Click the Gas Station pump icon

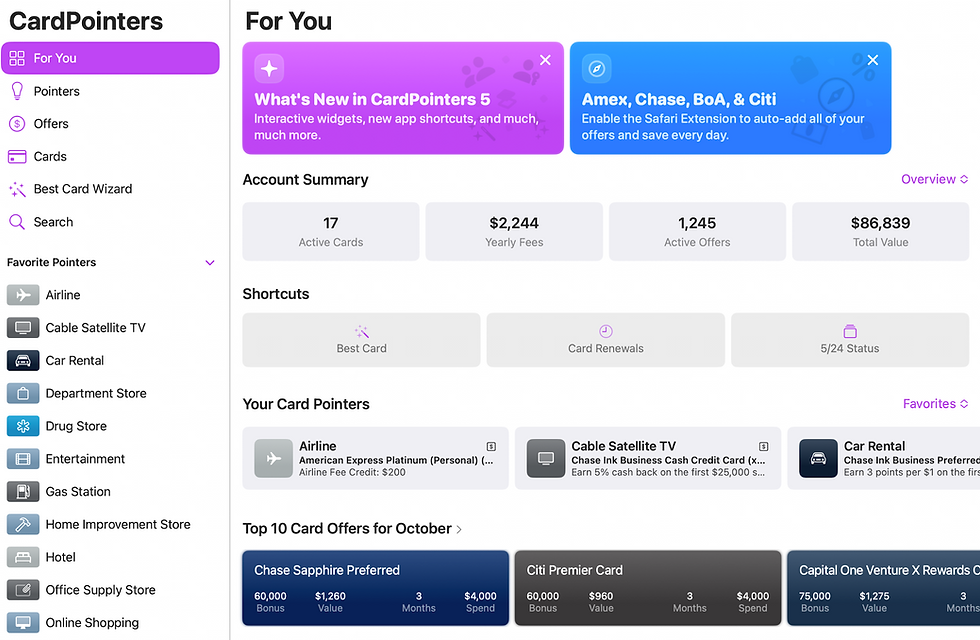point(23,492)
